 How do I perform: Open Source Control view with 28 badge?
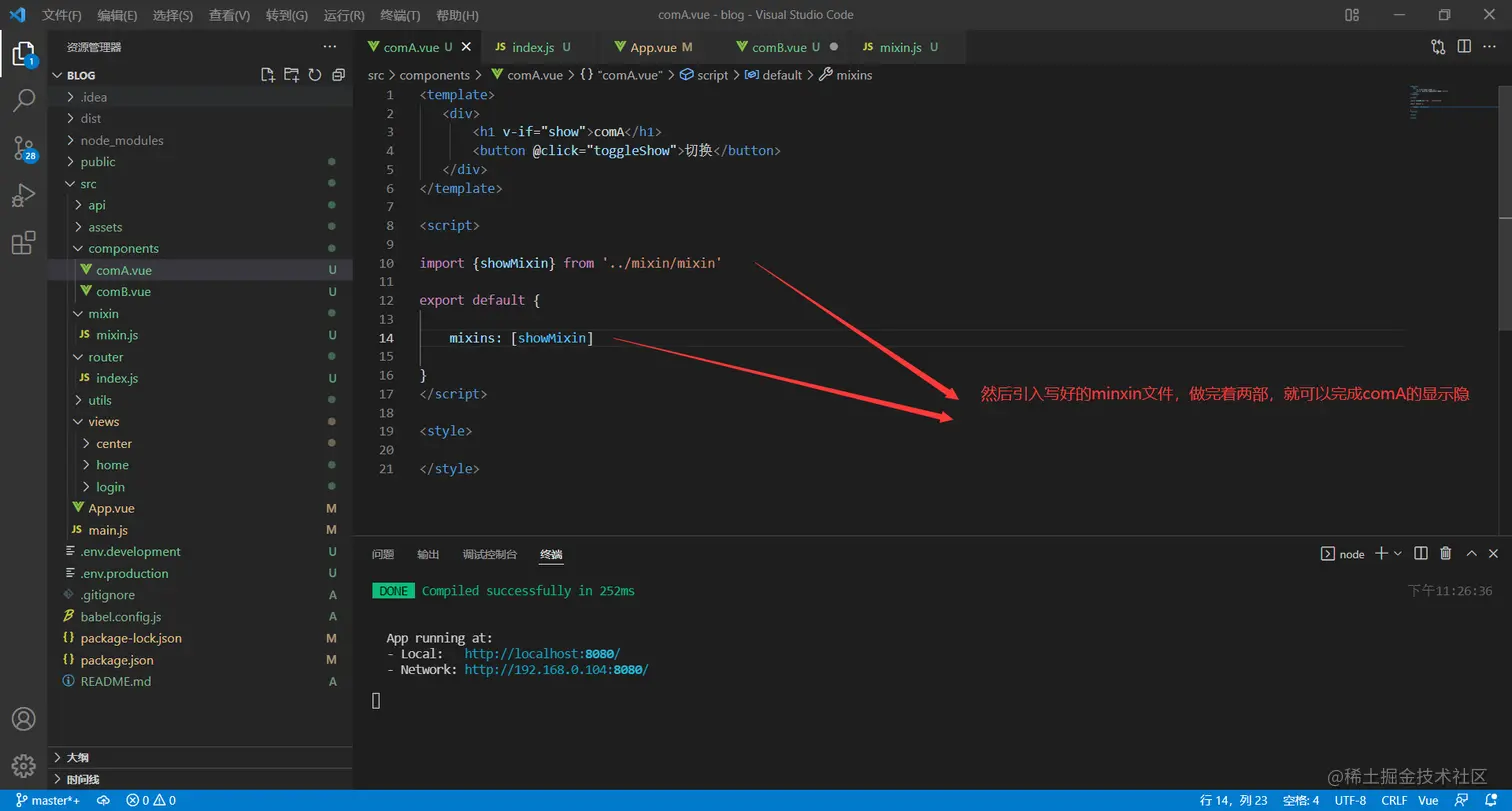coord(23,148)
